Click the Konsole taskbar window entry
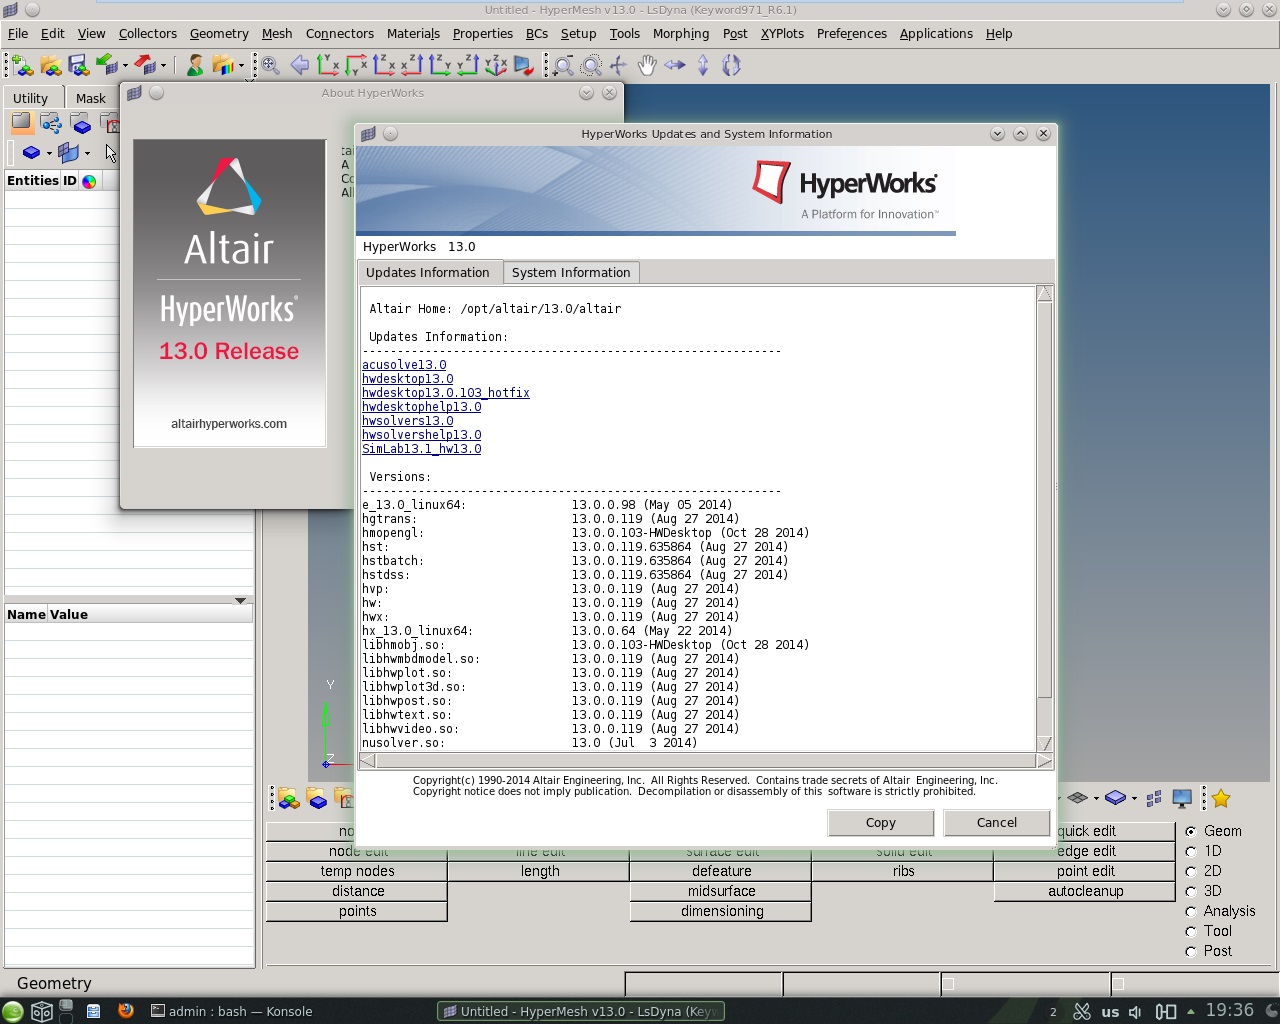 (x=231, y=1011)
